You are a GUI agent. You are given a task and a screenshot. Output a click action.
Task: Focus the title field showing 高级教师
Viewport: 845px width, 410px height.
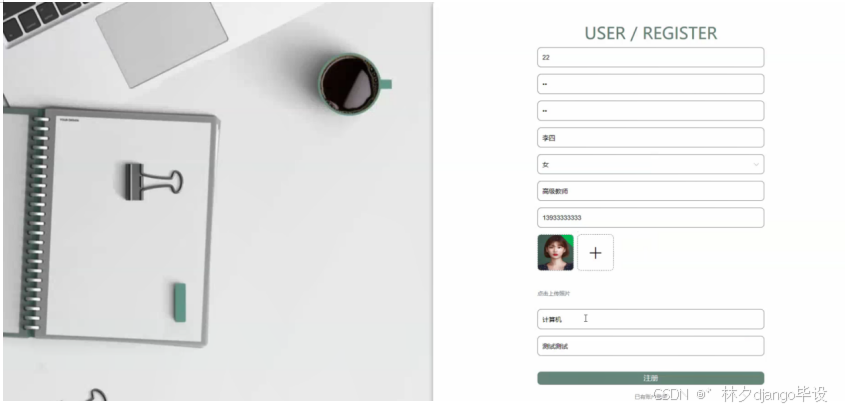[650, 191]
